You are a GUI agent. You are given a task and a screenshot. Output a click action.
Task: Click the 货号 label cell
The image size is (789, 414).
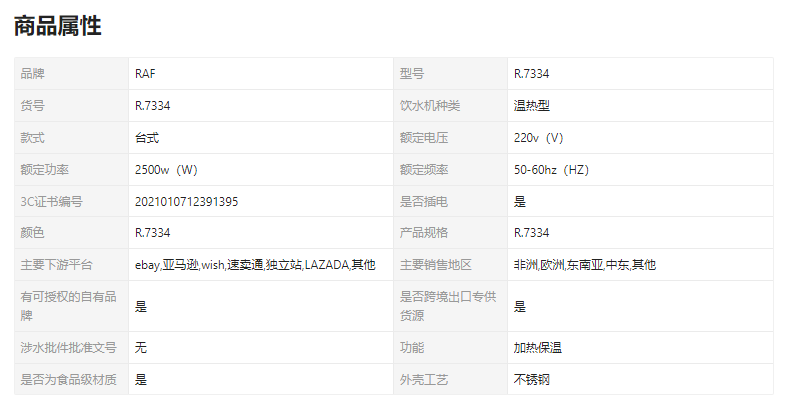pos(33,105)
